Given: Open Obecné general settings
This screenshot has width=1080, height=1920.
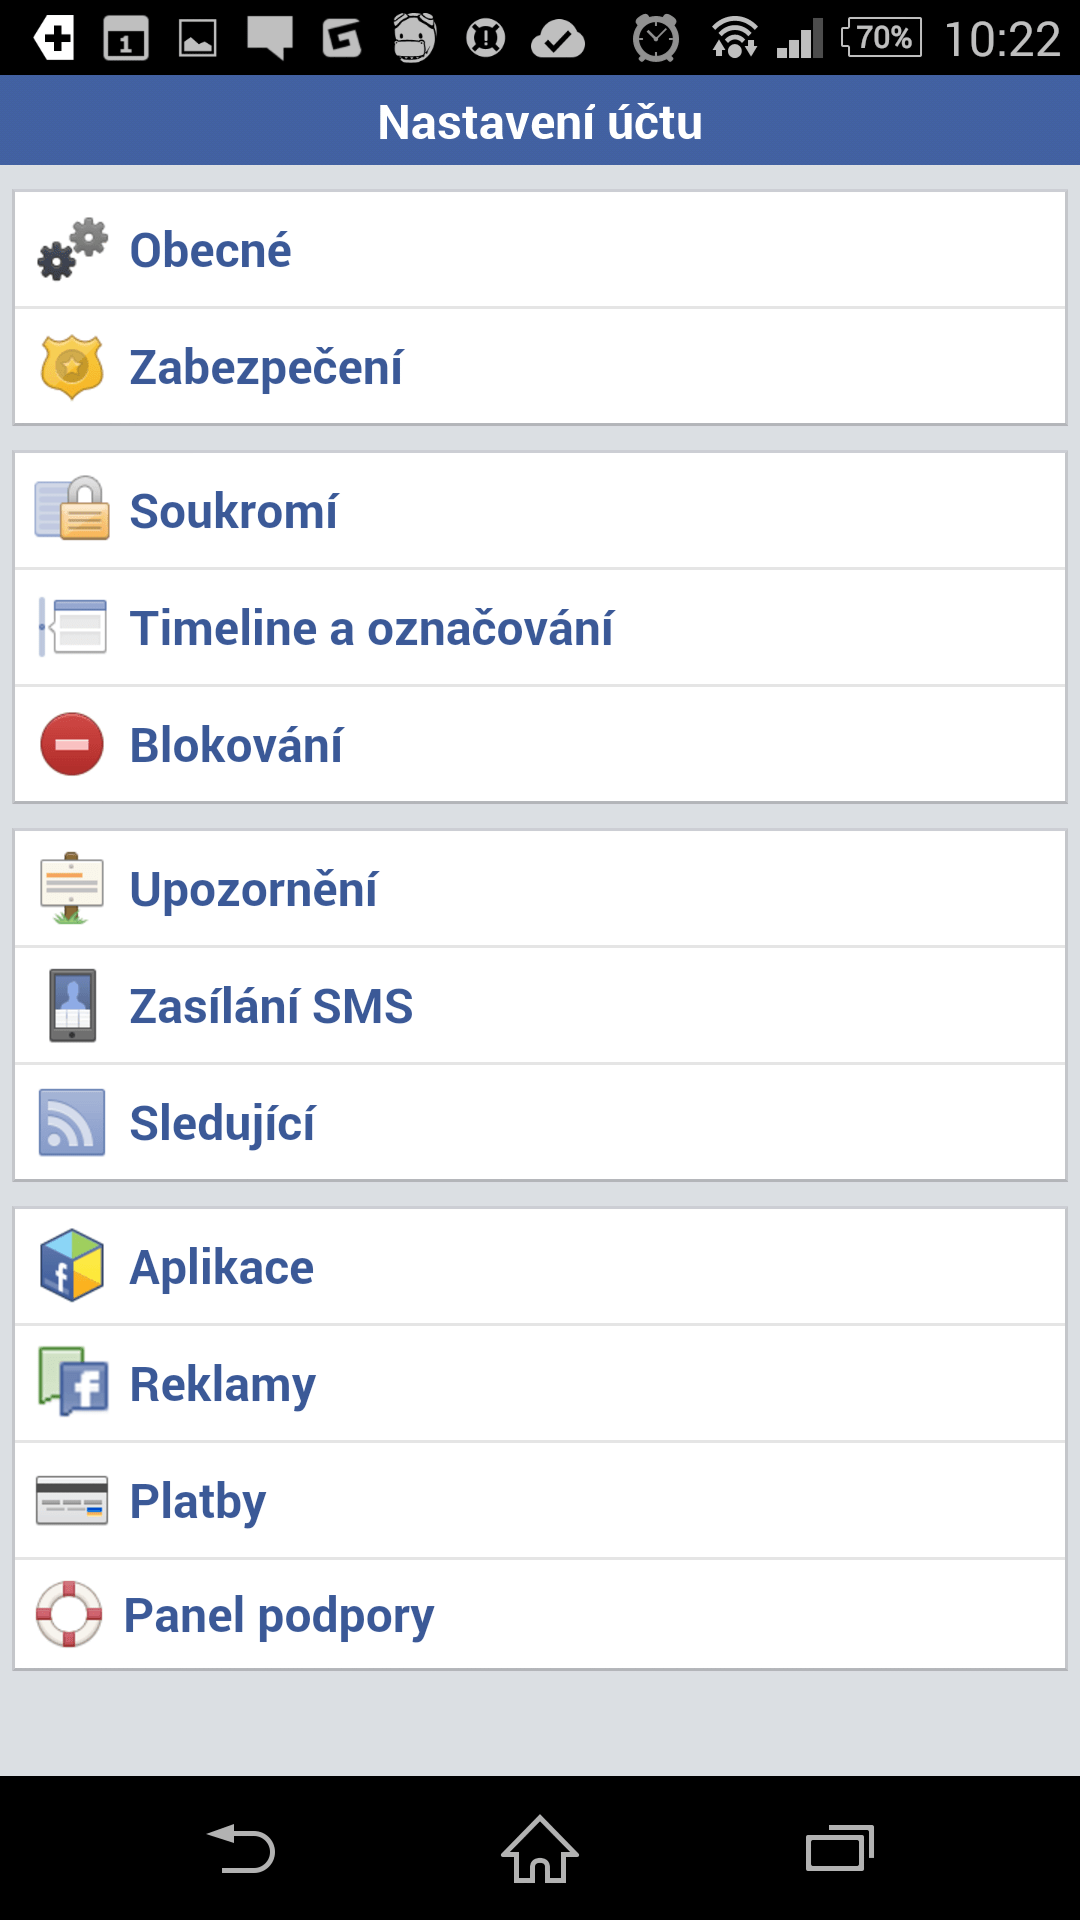Looking at the screenshot, I should tap(540, 250).
